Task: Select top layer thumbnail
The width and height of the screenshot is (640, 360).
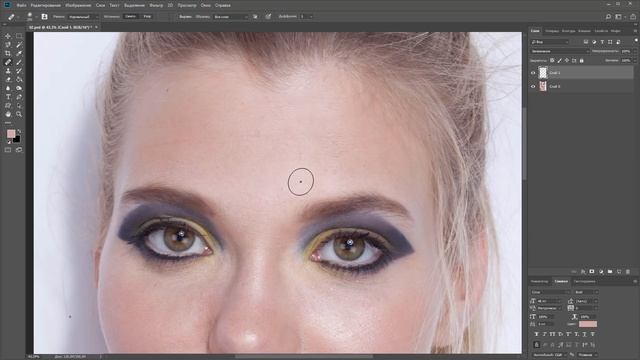Action: pyautogui.click(x=543, y=73)
